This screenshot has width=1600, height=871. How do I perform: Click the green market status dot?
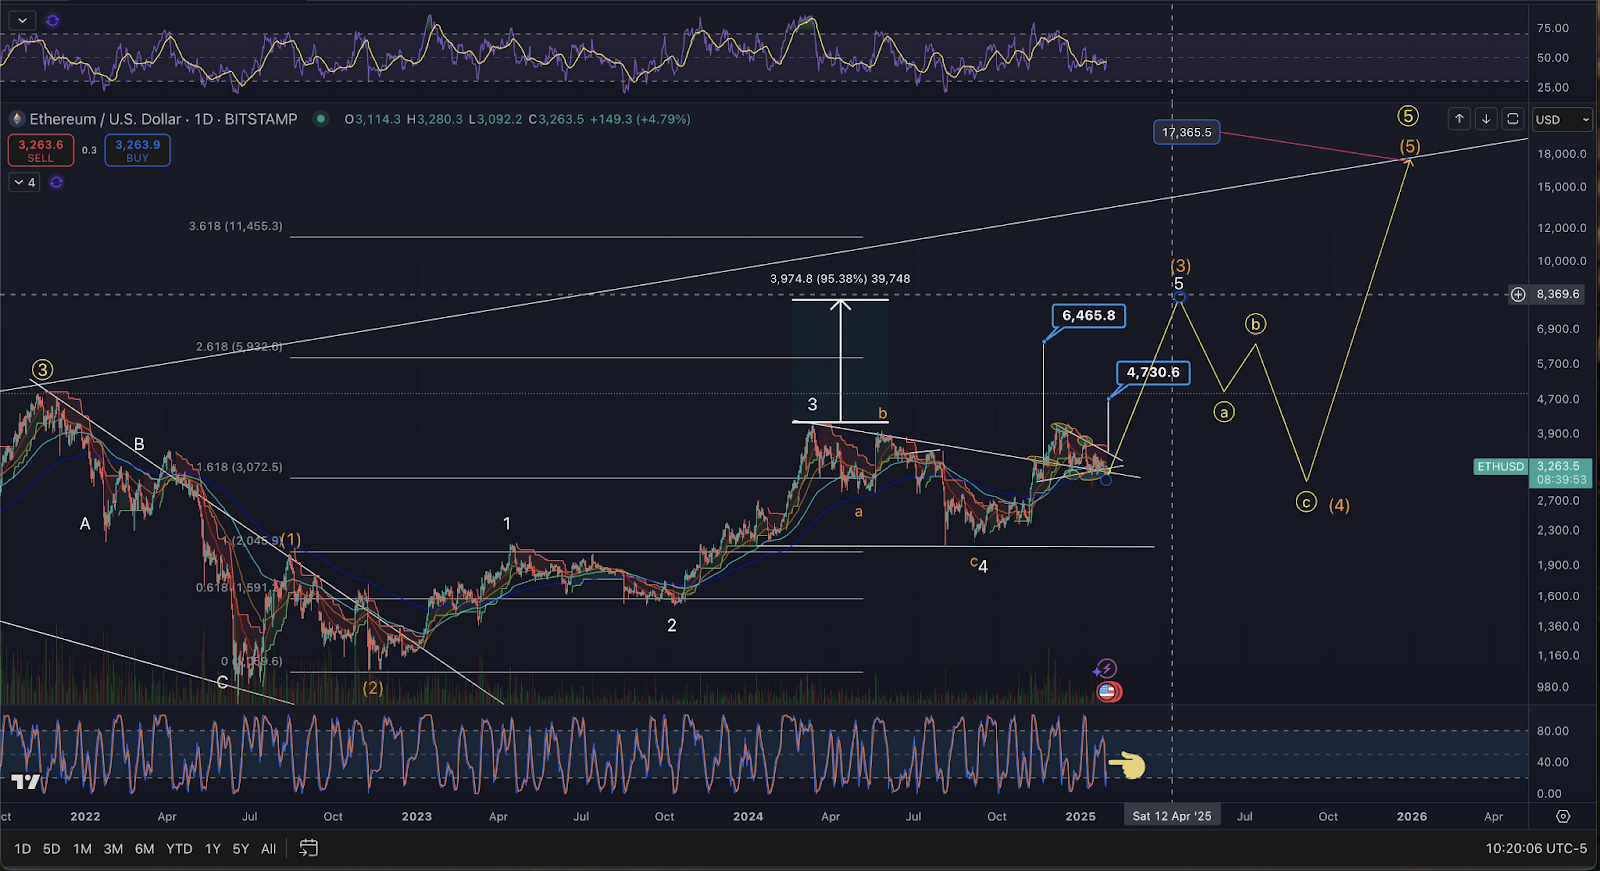pos(320,118)
